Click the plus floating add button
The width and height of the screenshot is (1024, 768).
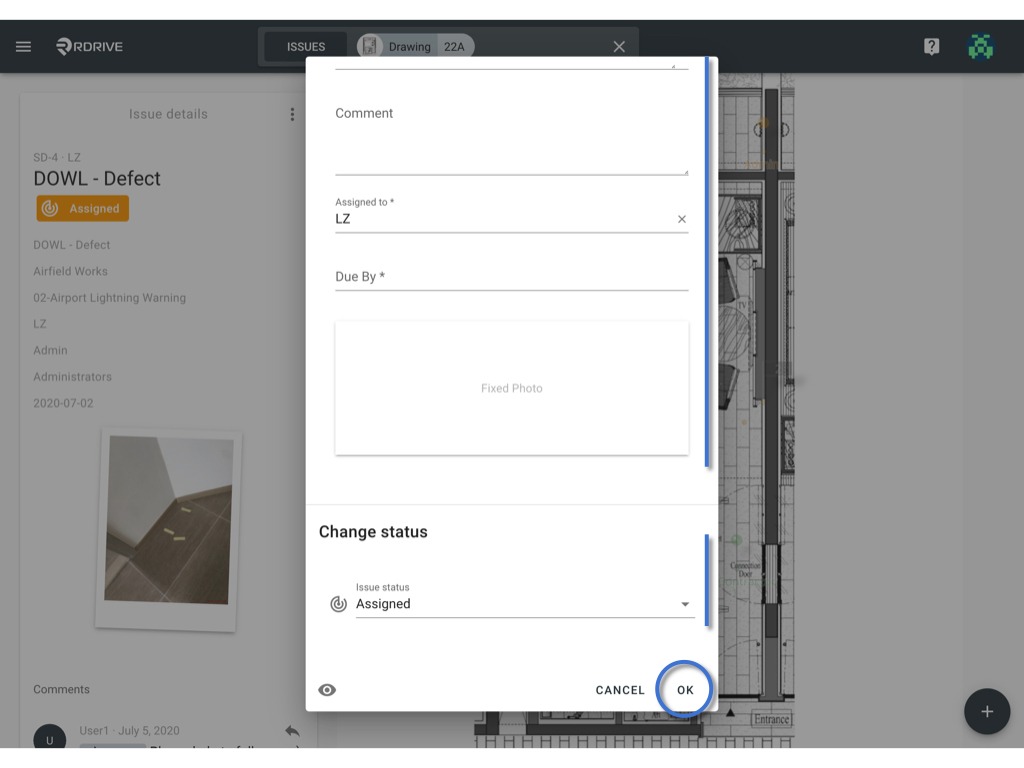(987, 711)
